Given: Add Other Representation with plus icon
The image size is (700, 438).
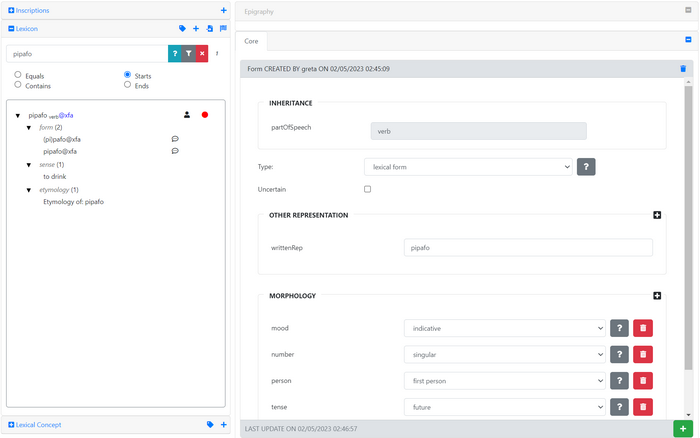Looking at the screenshot, I should [x=657, y=215].
